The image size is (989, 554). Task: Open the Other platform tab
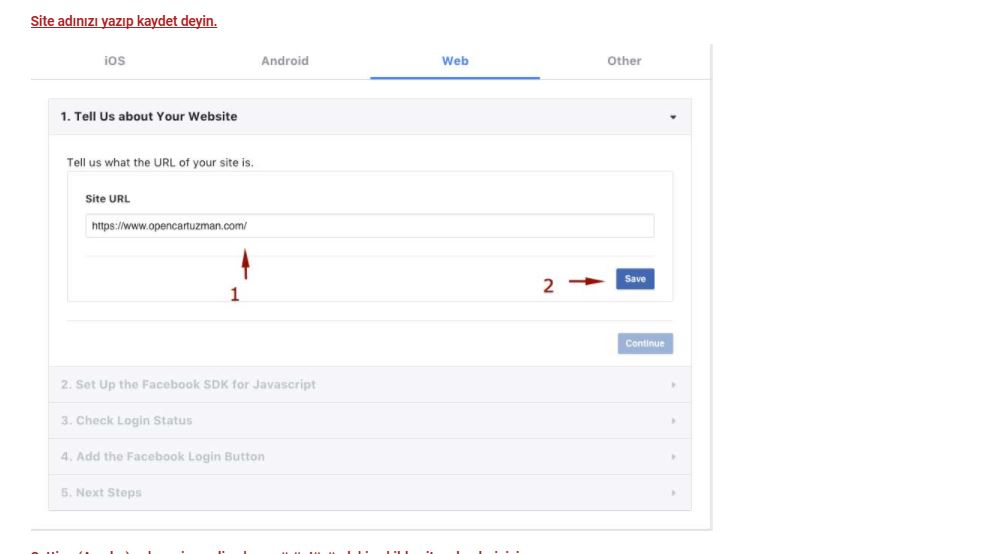pos(624,61)
